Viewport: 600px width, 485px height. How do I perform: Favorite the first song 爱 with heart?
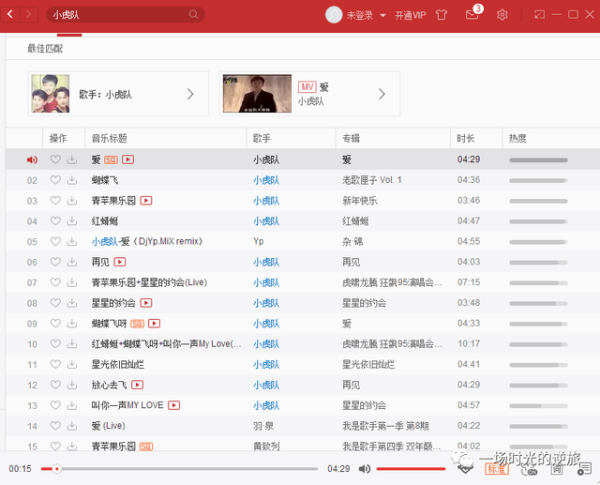[x=56, y=160]
